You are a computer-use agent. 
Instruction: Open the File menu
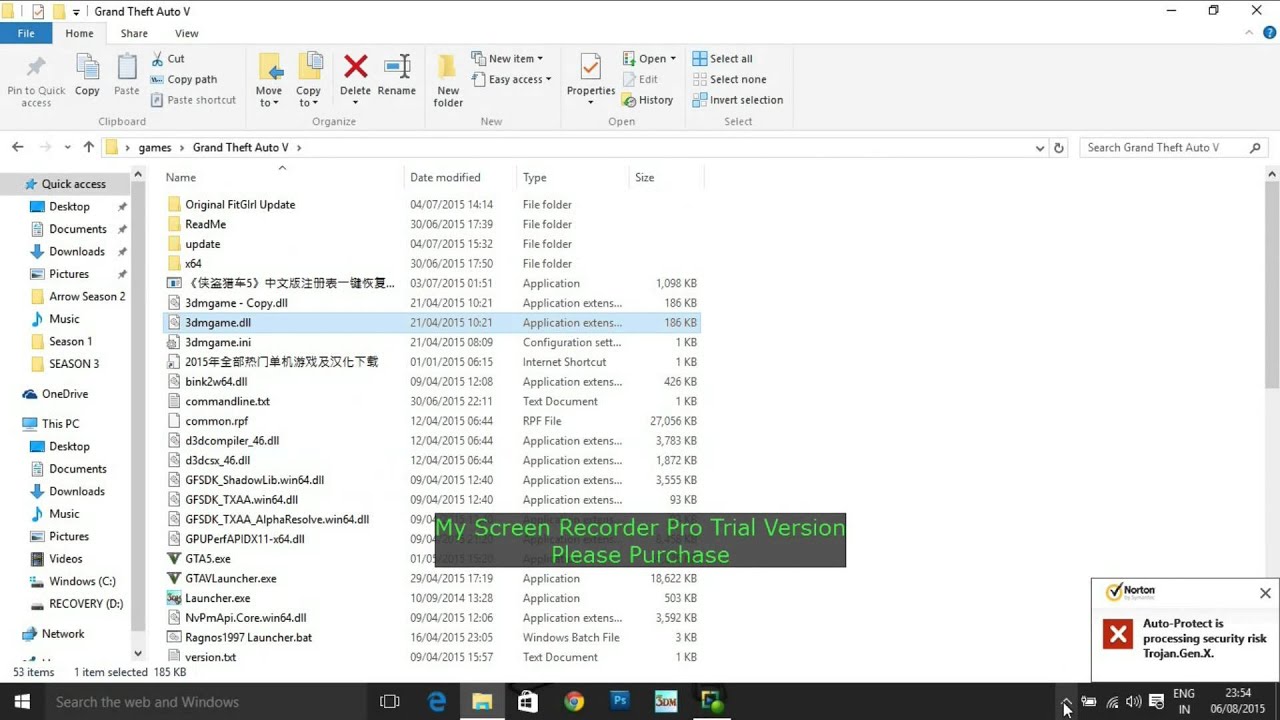pos(26,33)
